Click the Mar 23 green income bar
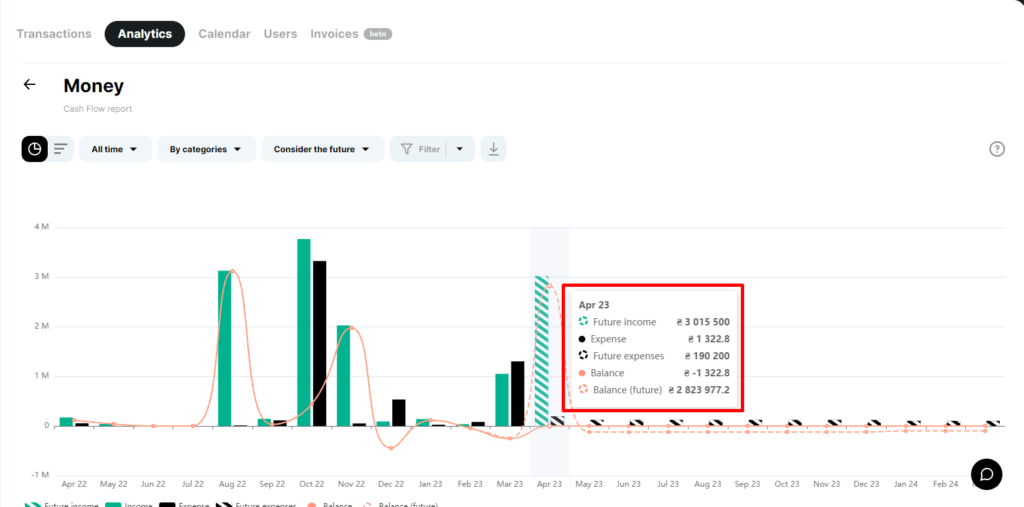This screenshot has height=507, width=1024. point(502,400)
